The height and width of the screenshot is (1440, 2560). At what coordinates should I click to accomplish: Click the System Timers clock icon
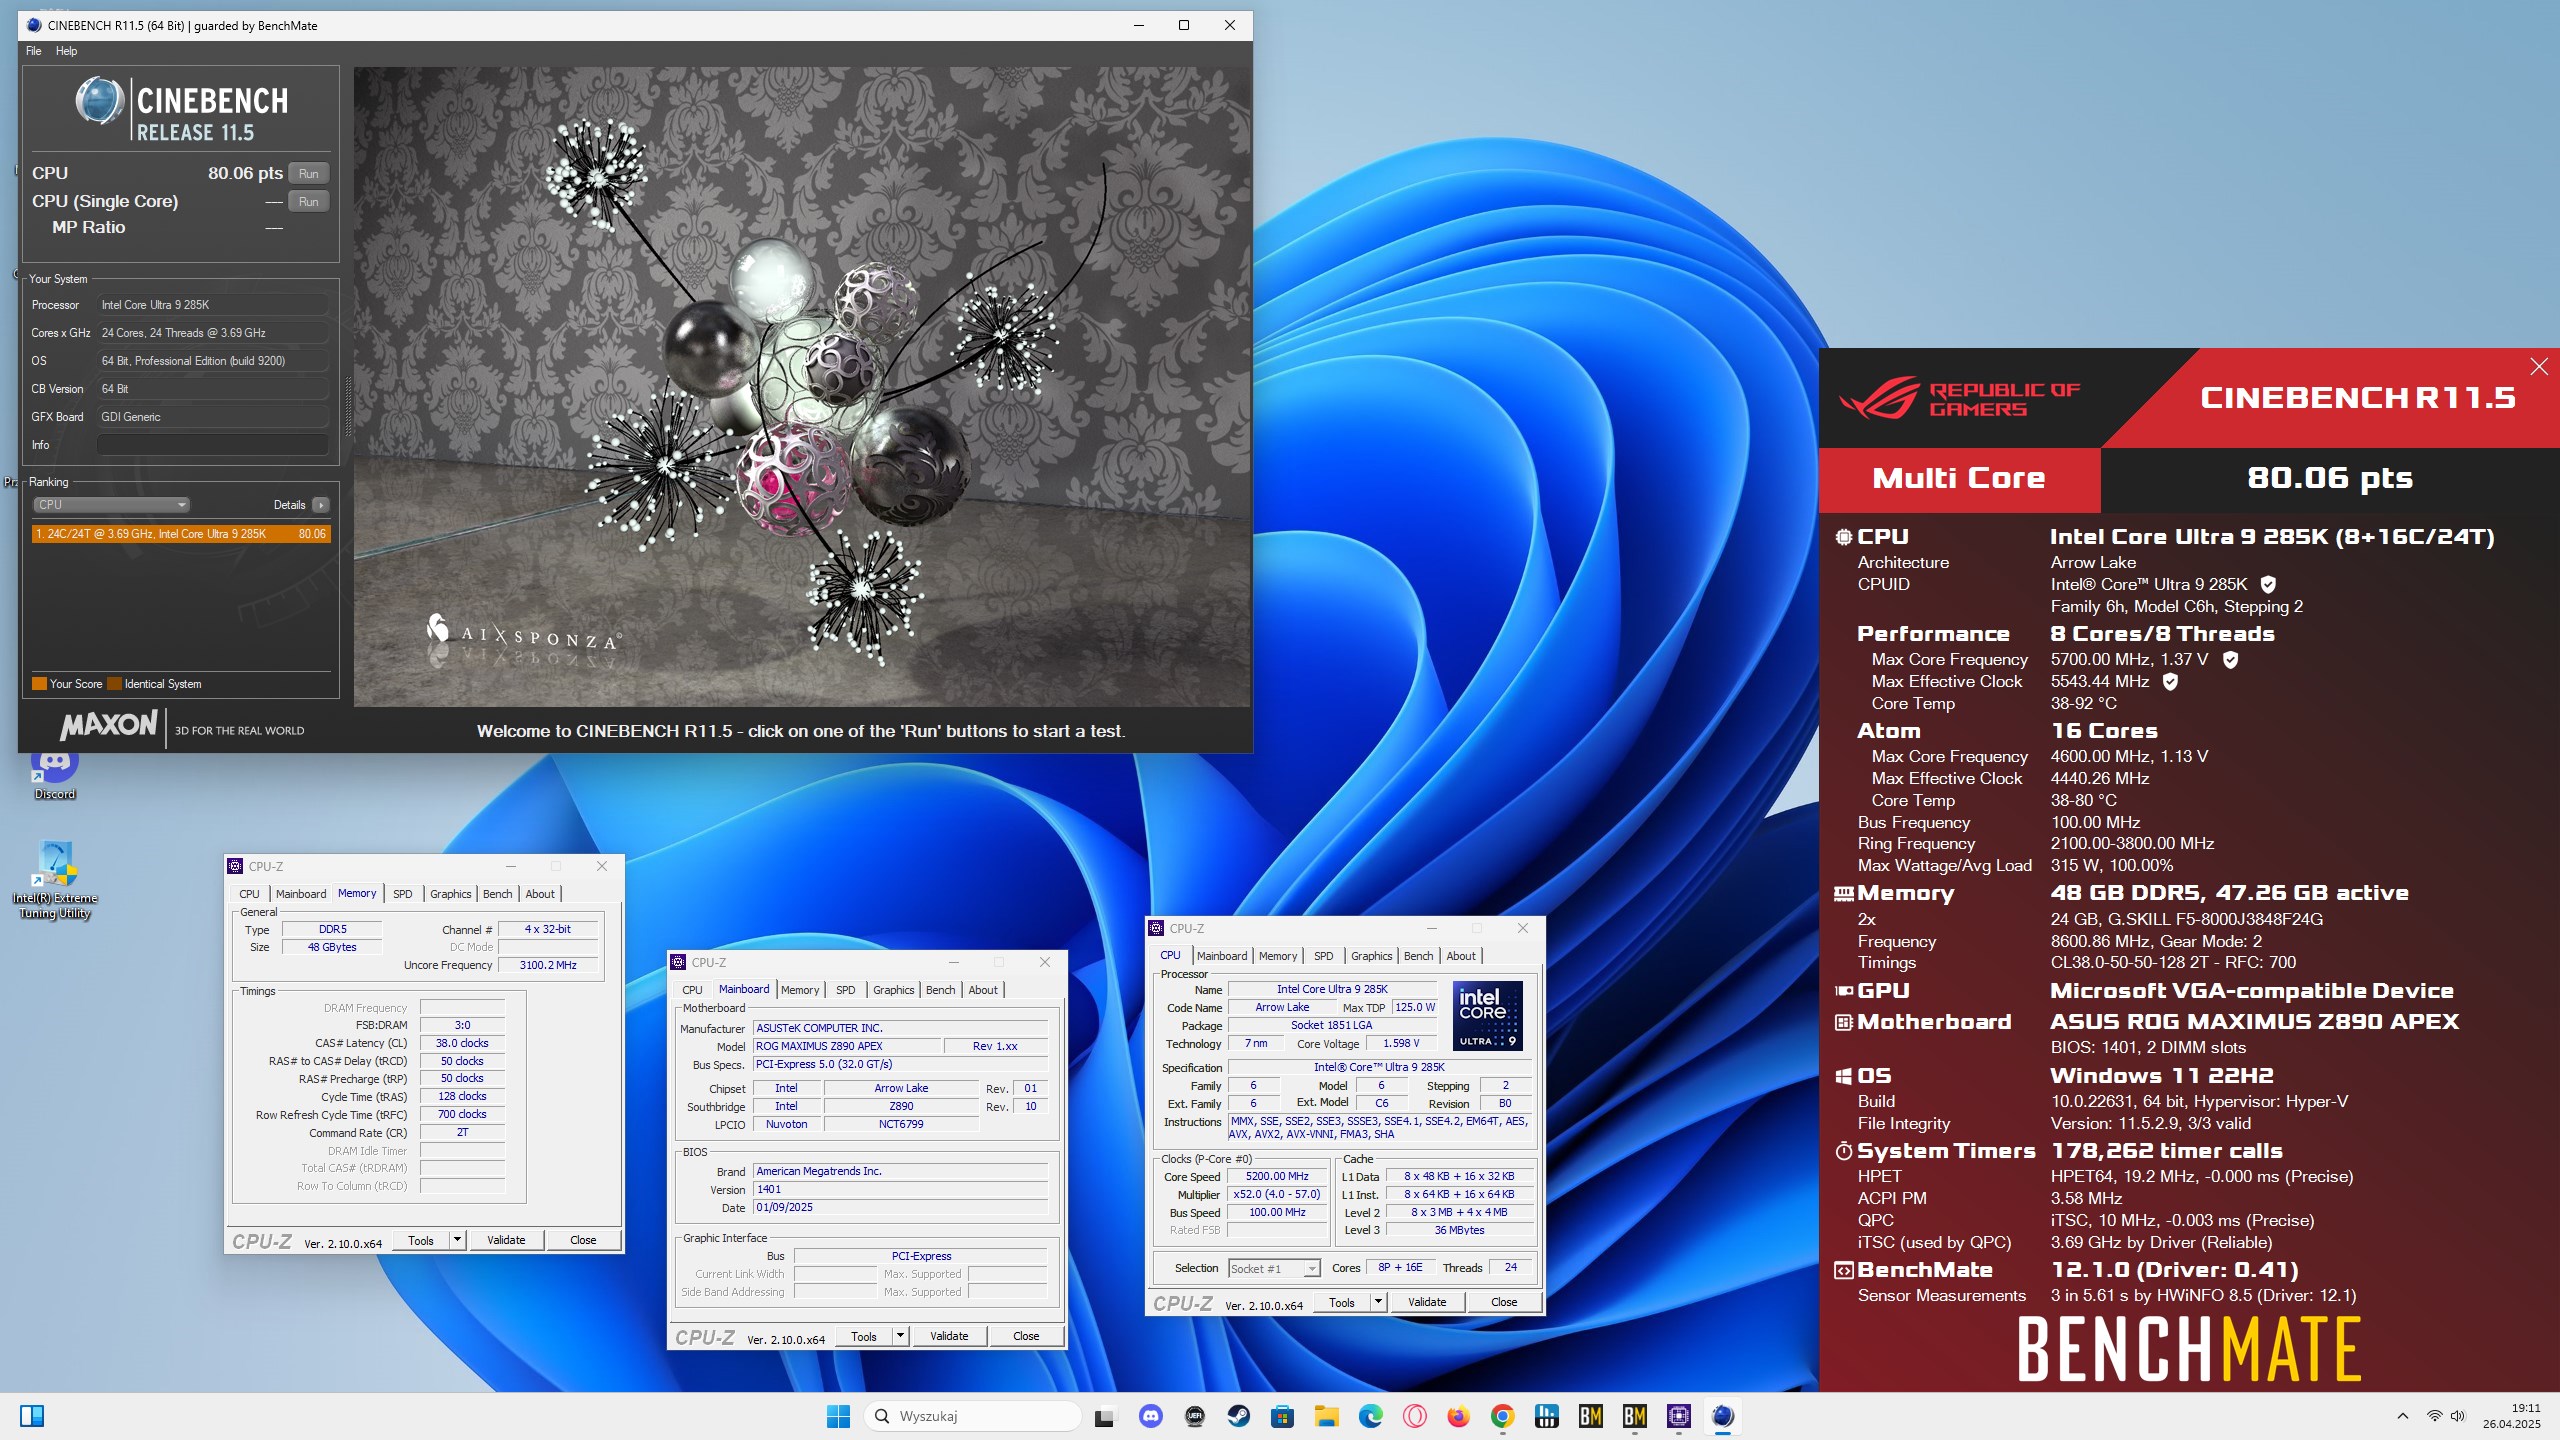click(1843, 1151)
